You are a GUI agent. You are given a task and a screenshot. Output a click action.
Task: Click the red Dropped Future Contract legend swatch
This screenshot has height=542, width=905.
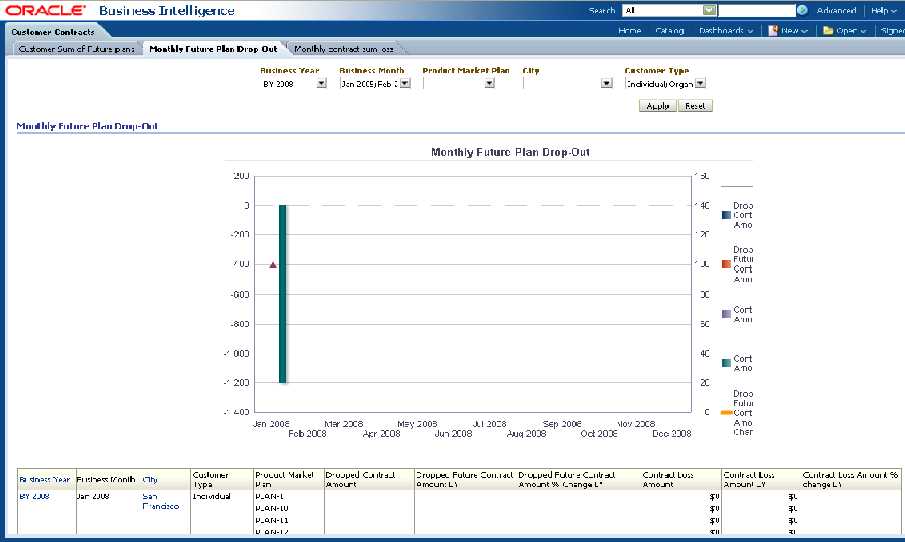[727, 264]
